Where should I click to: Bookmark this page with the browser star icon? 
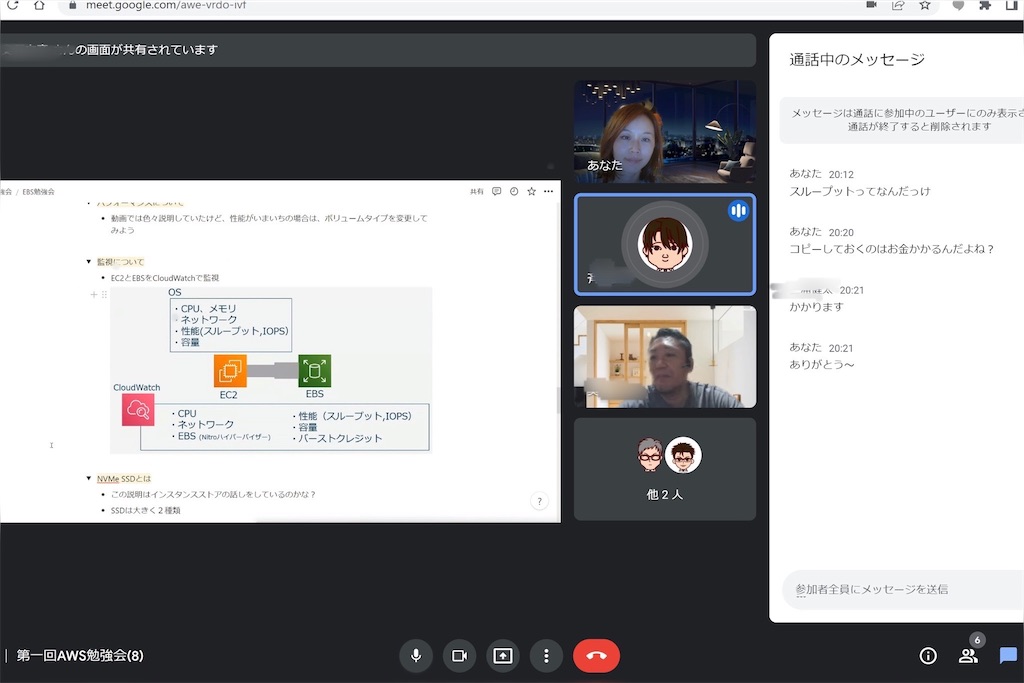[925, 5]
